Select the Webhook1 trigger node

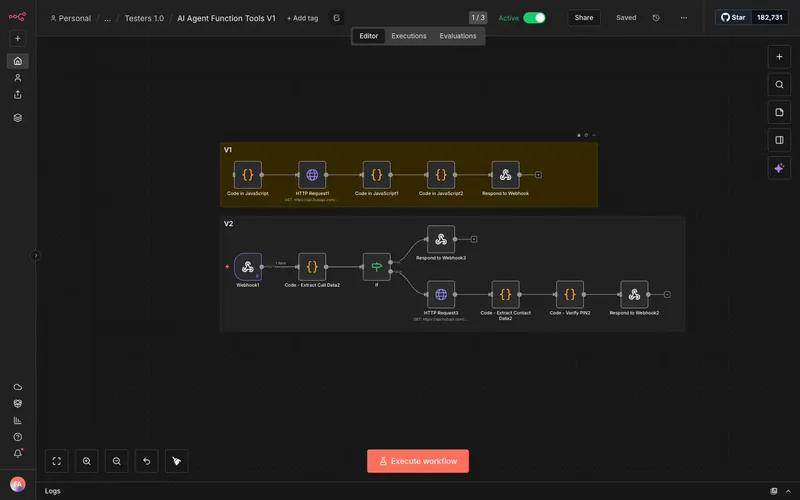tap(248, 267)
